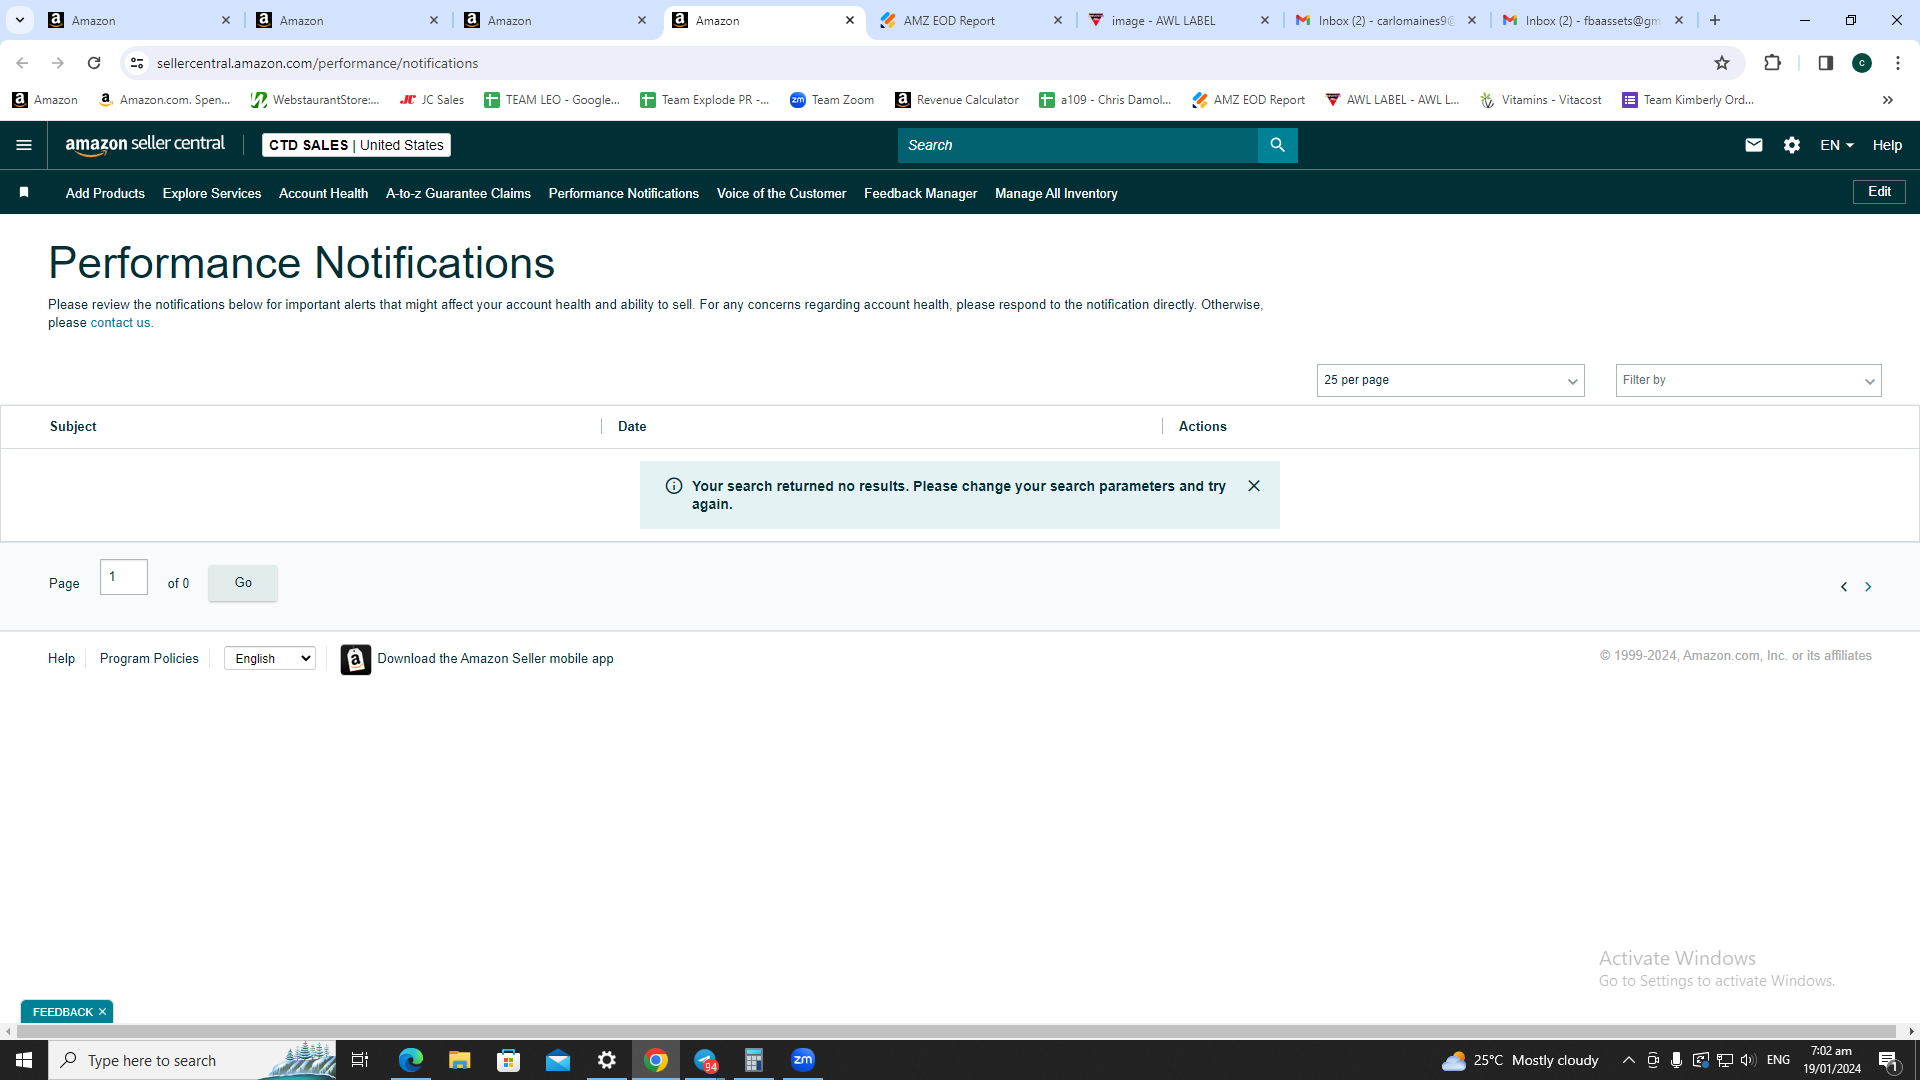Open Help link in header
The height and width of the screenshot is (1080, 1920).
tap(1887, 145)
